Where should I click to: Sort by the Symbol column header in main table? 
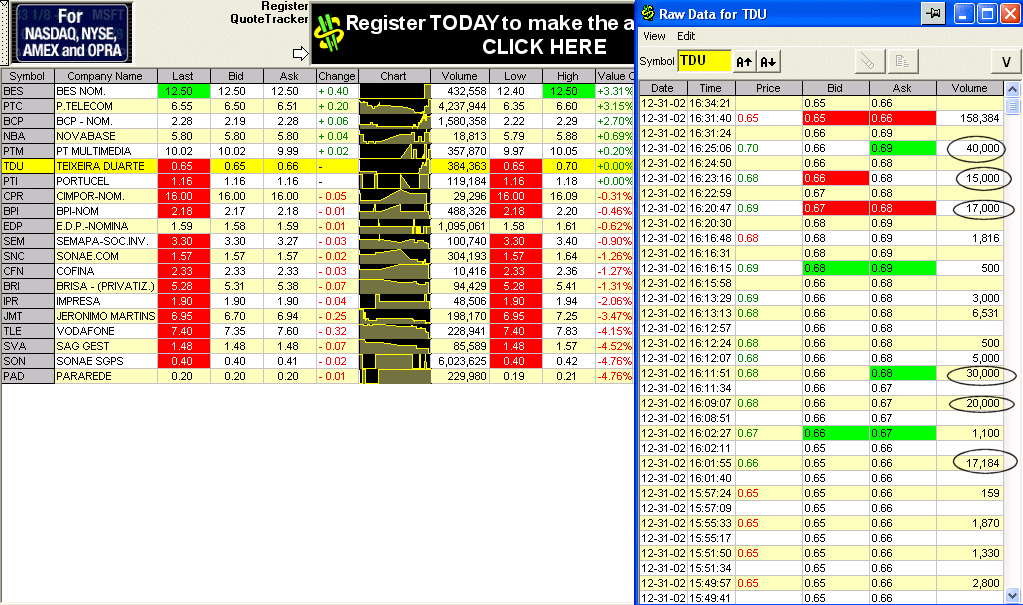pos(27,76)
